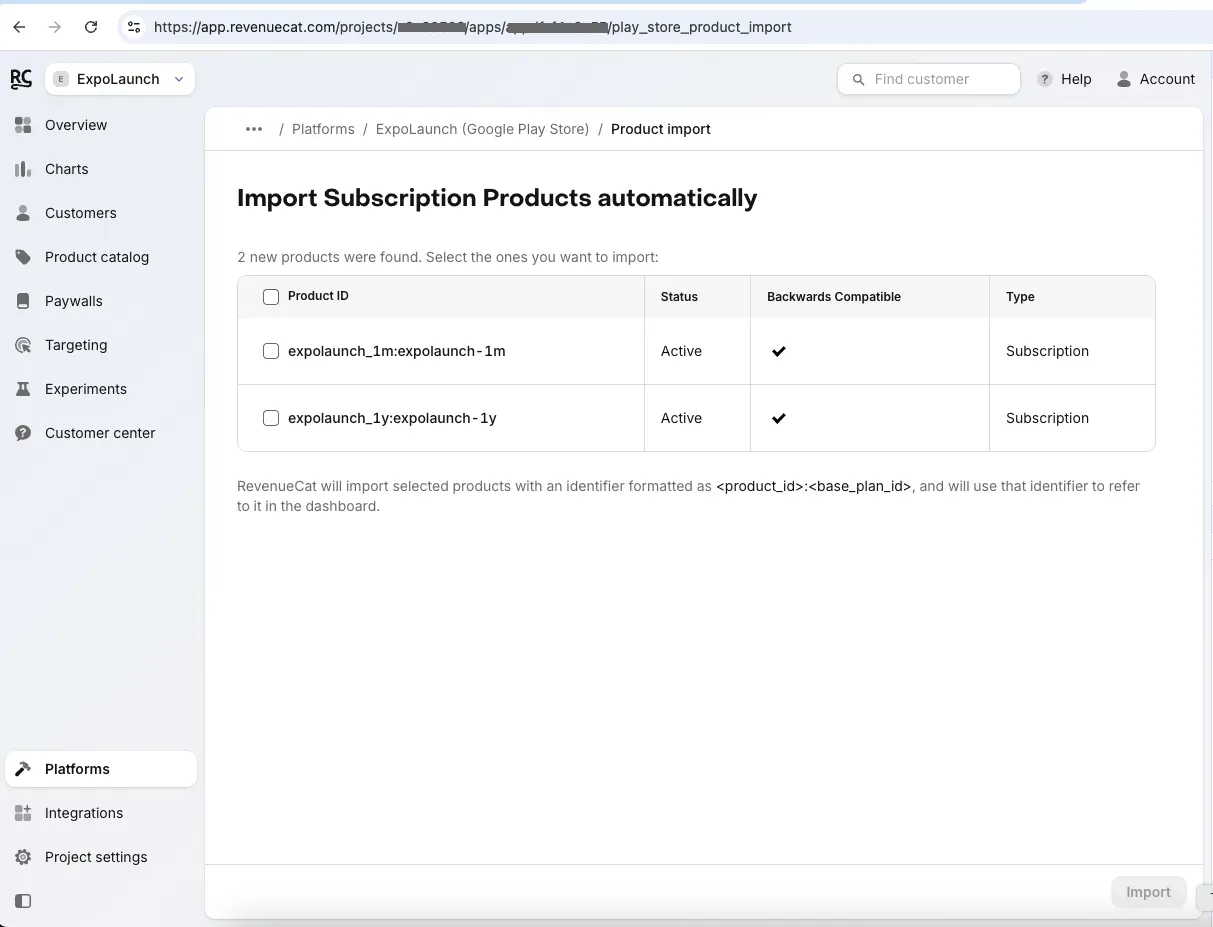Click backwards compatible checkmark in expolaunch_1m row

point(779,351)
